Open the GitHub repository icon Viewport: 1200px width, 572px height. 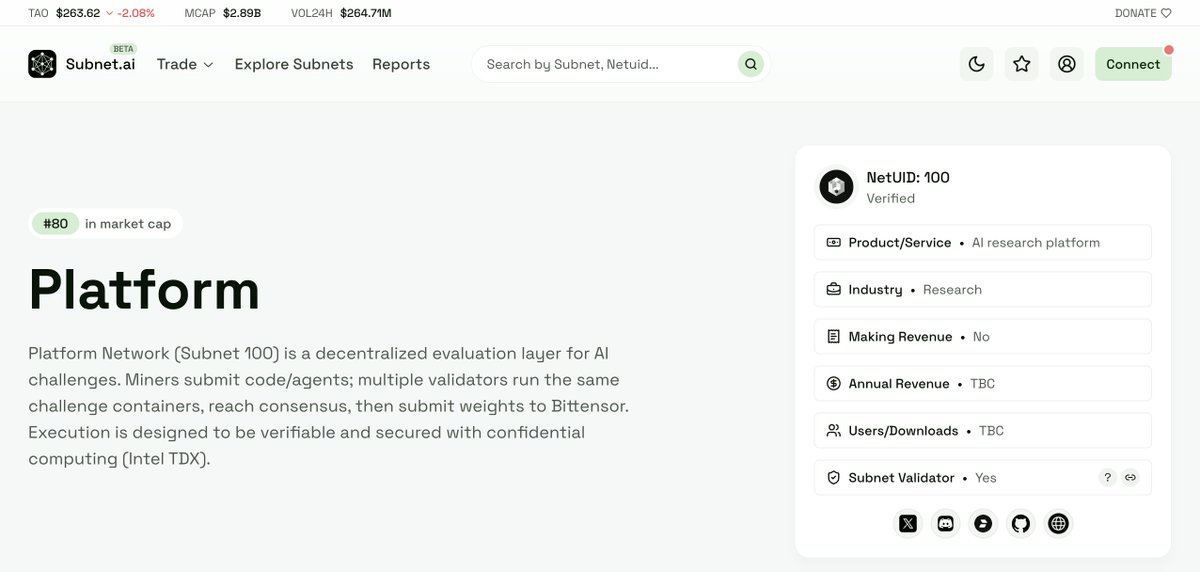click(1021, 523)
